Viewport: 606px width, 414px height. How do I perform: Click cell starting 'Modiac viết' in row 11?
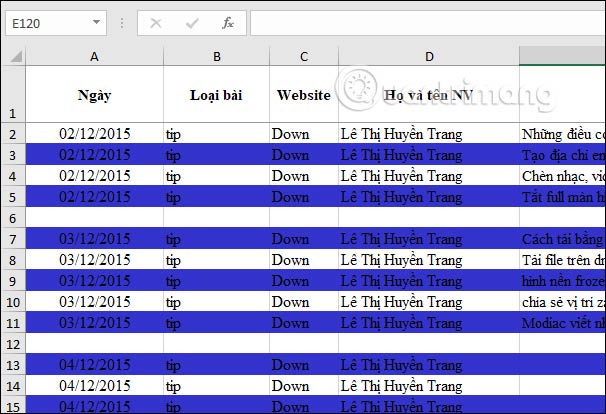pyautogui.click(x=563, y=322)
